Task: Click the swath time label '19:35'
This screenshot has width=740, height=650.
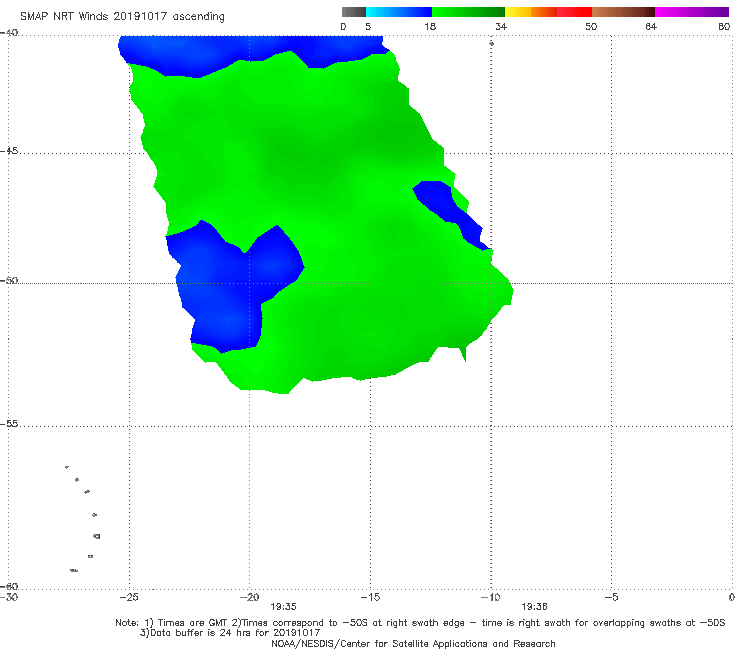Action: (x=283, y=607)
